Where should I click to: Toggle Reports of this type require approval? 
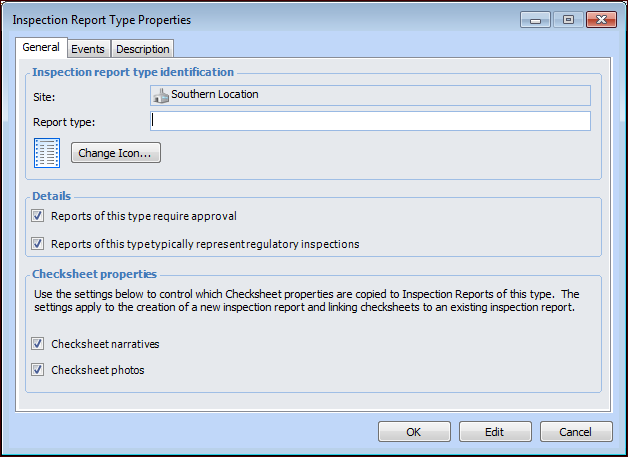[x=38, y=215]
